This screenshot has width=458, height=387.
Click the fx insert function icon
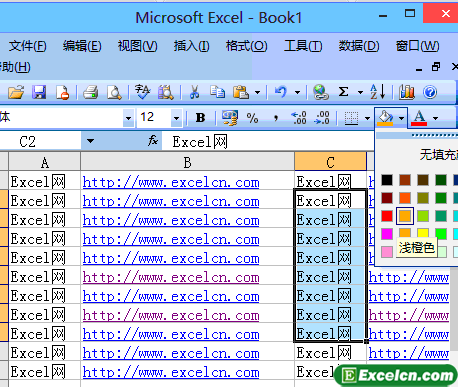coord(153,141)
